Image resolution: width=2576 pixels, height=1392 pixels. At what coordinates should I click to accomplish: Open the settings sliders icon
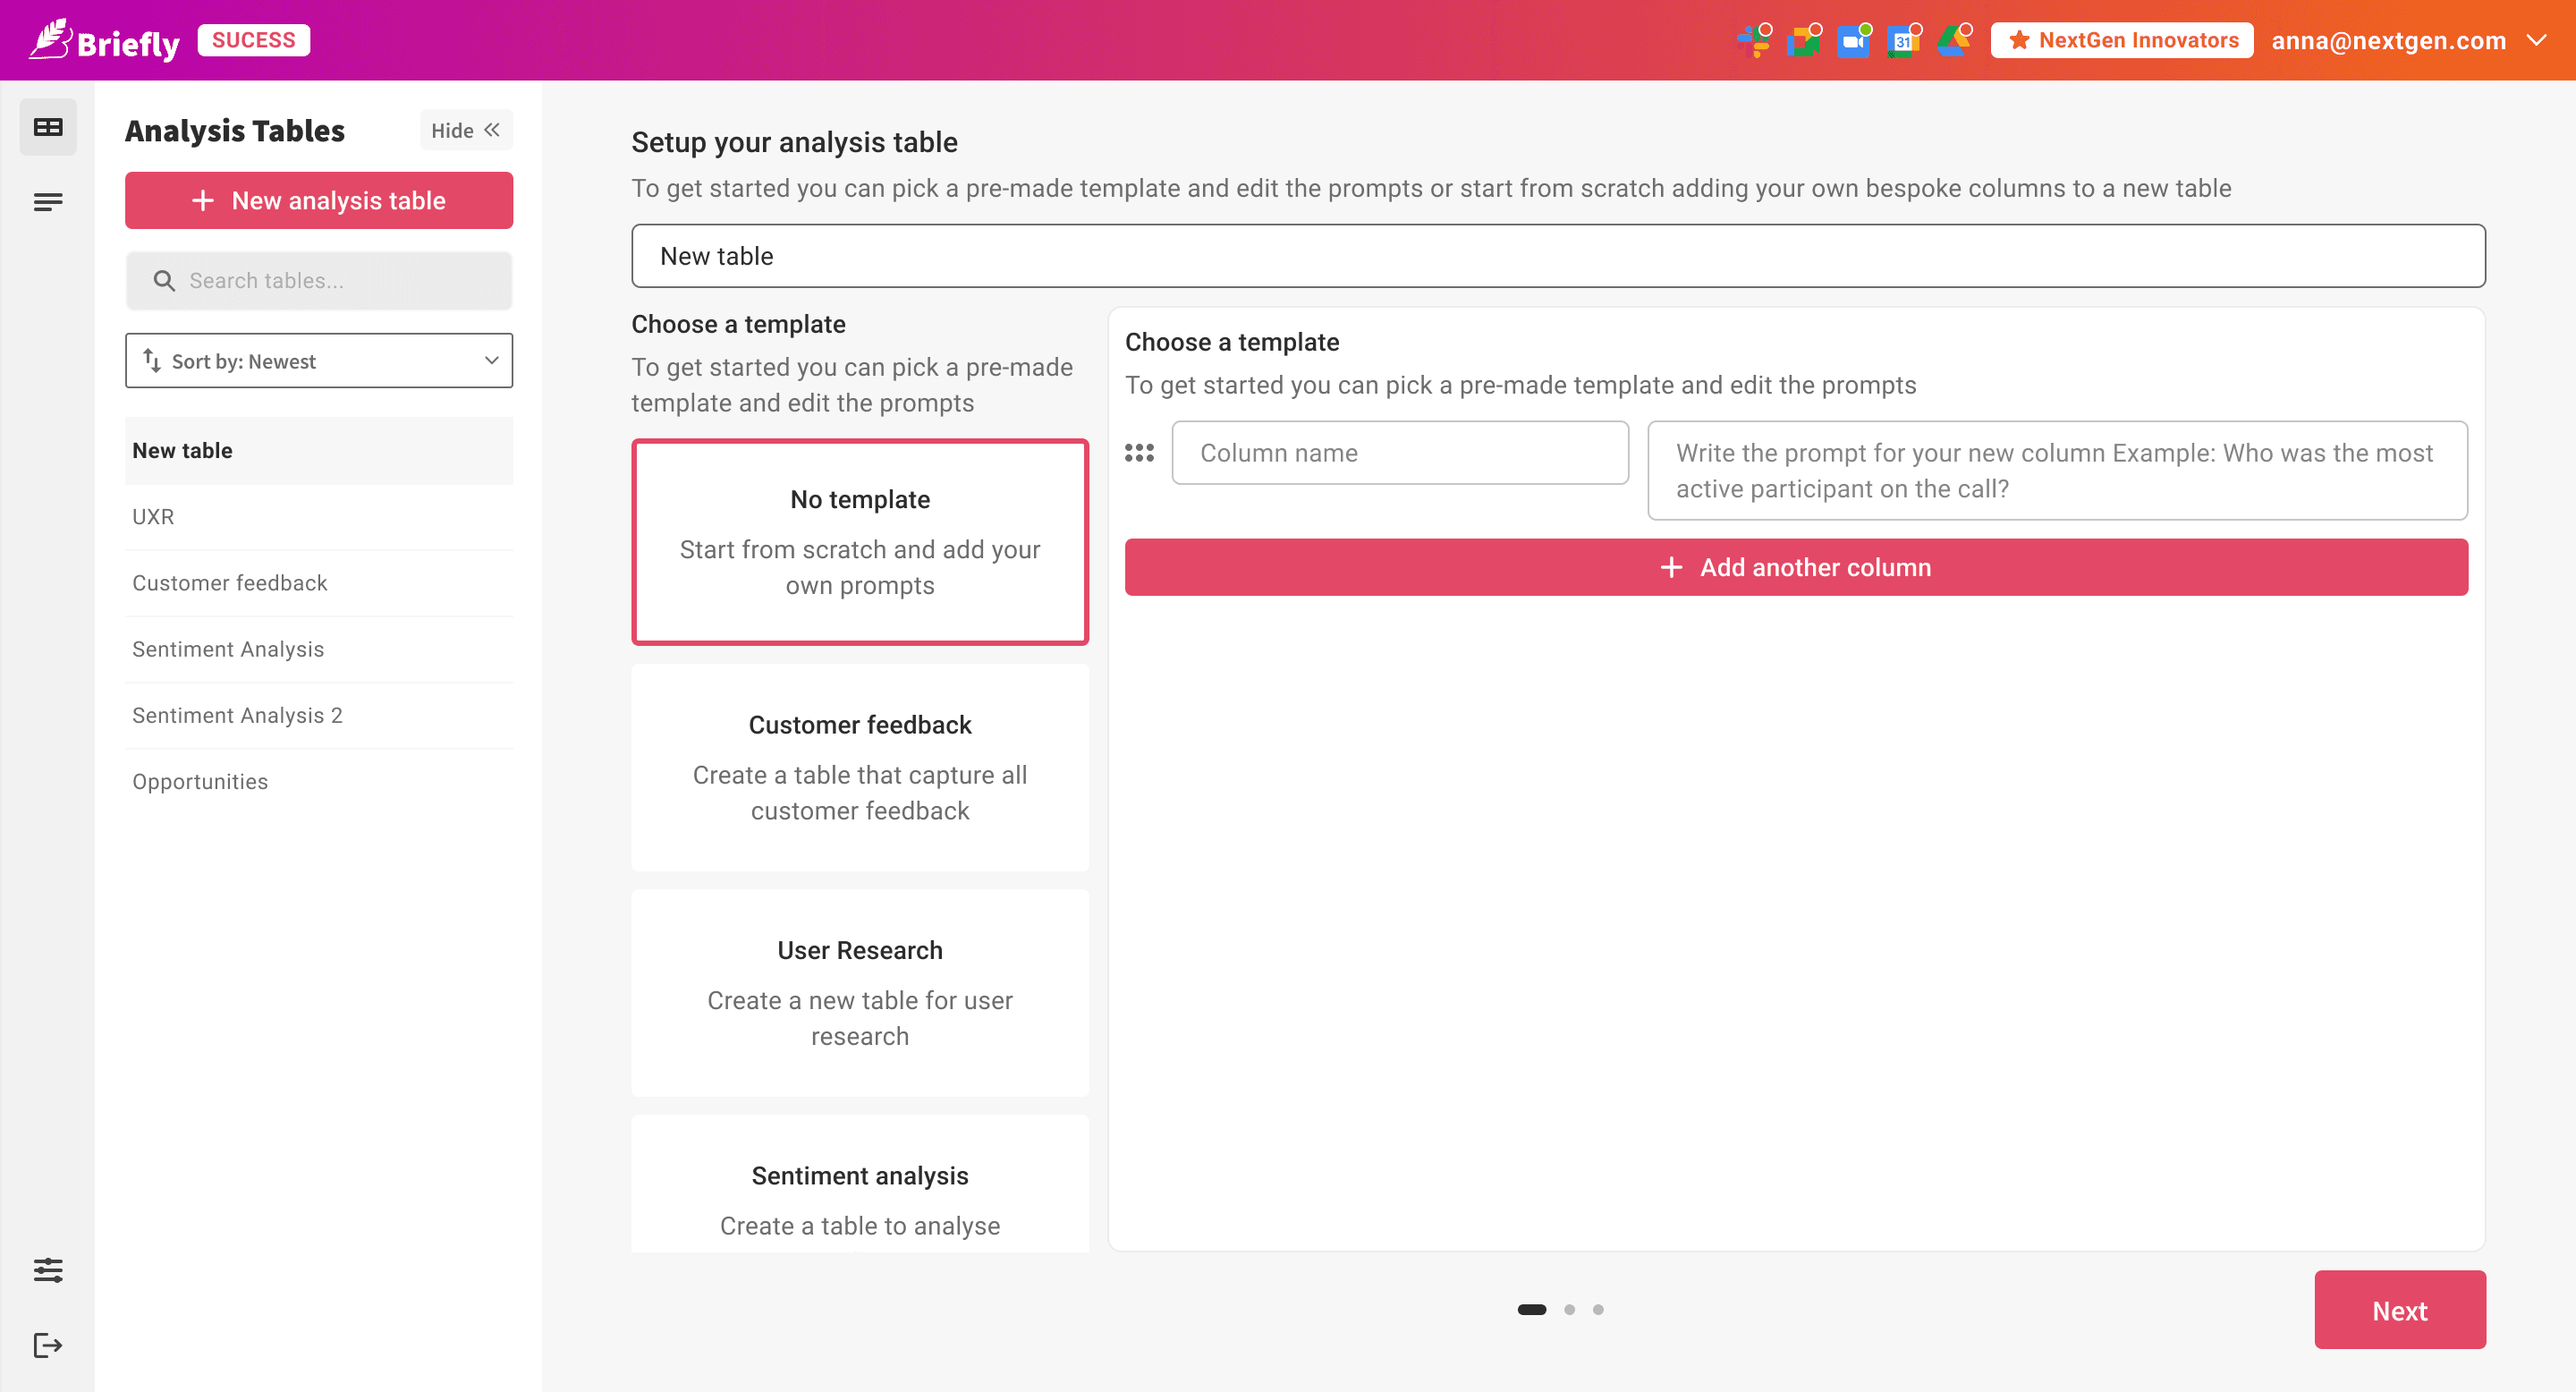click(x=48, y=1270)
